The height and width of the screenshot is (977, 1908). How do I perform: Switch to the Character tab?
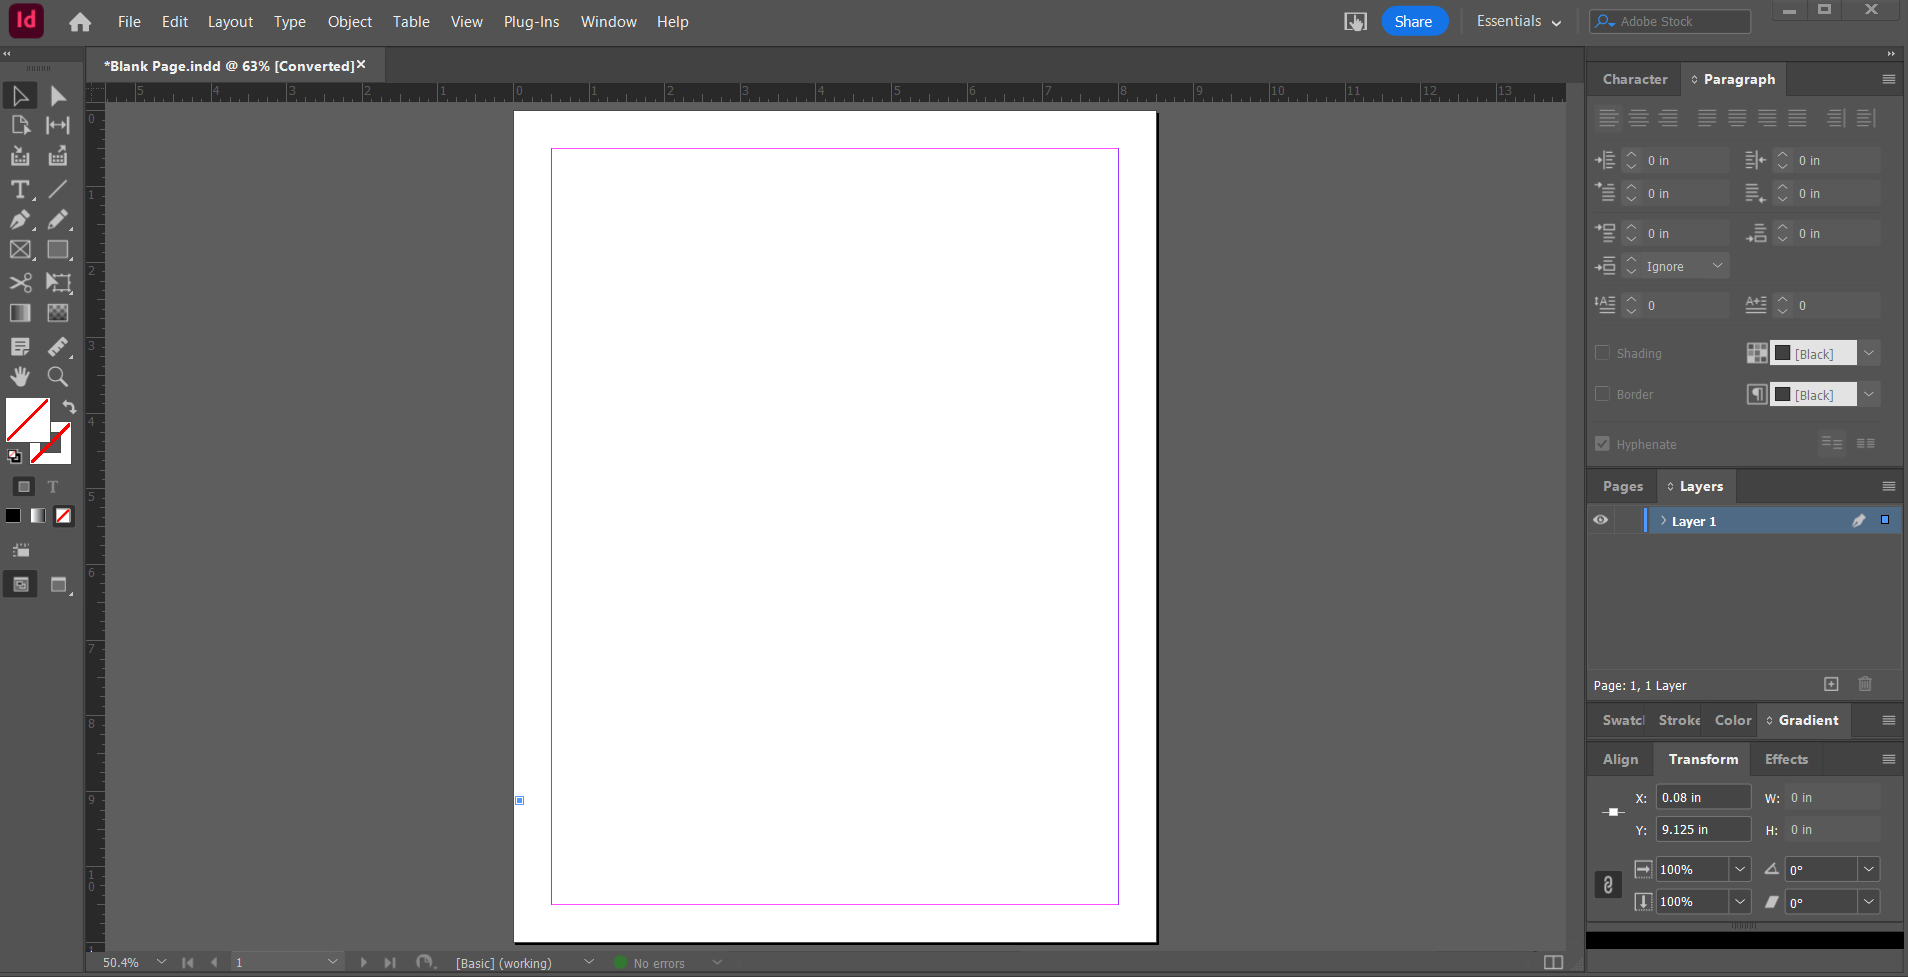1634,79
